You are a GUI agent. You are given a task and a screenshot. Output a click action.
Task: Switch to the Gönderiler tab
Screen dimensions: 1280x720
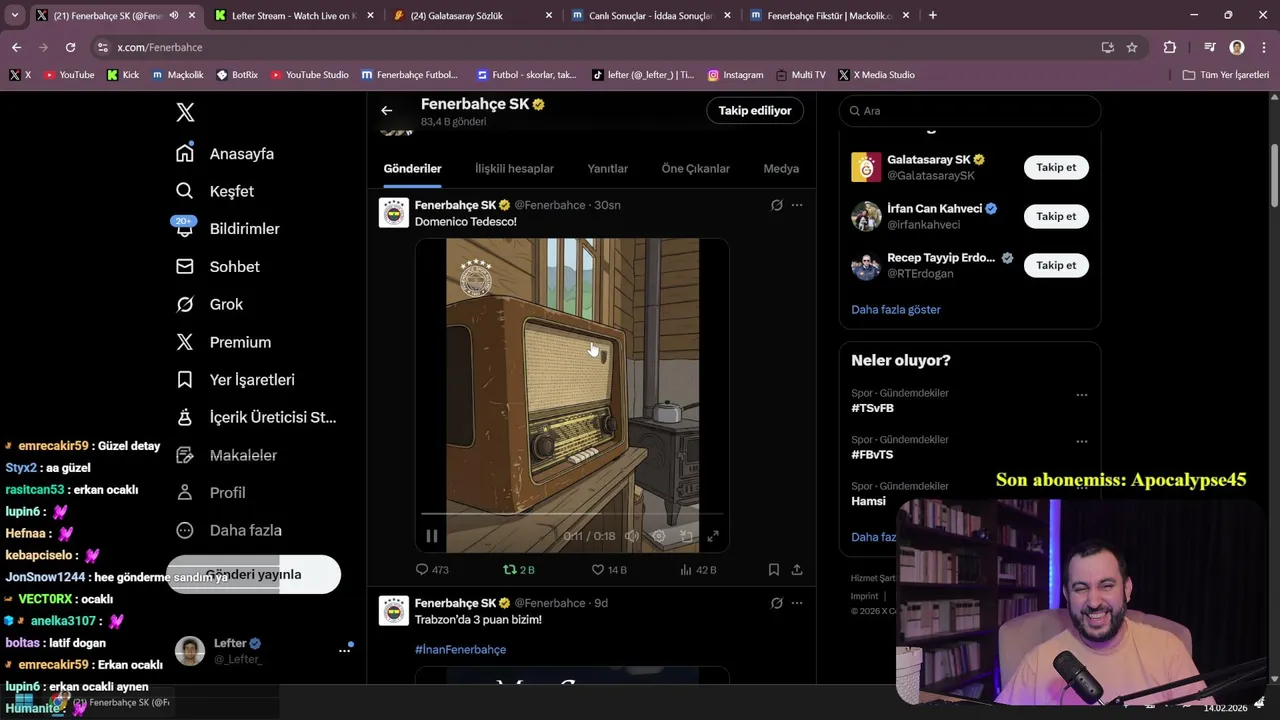coord(412,168)
